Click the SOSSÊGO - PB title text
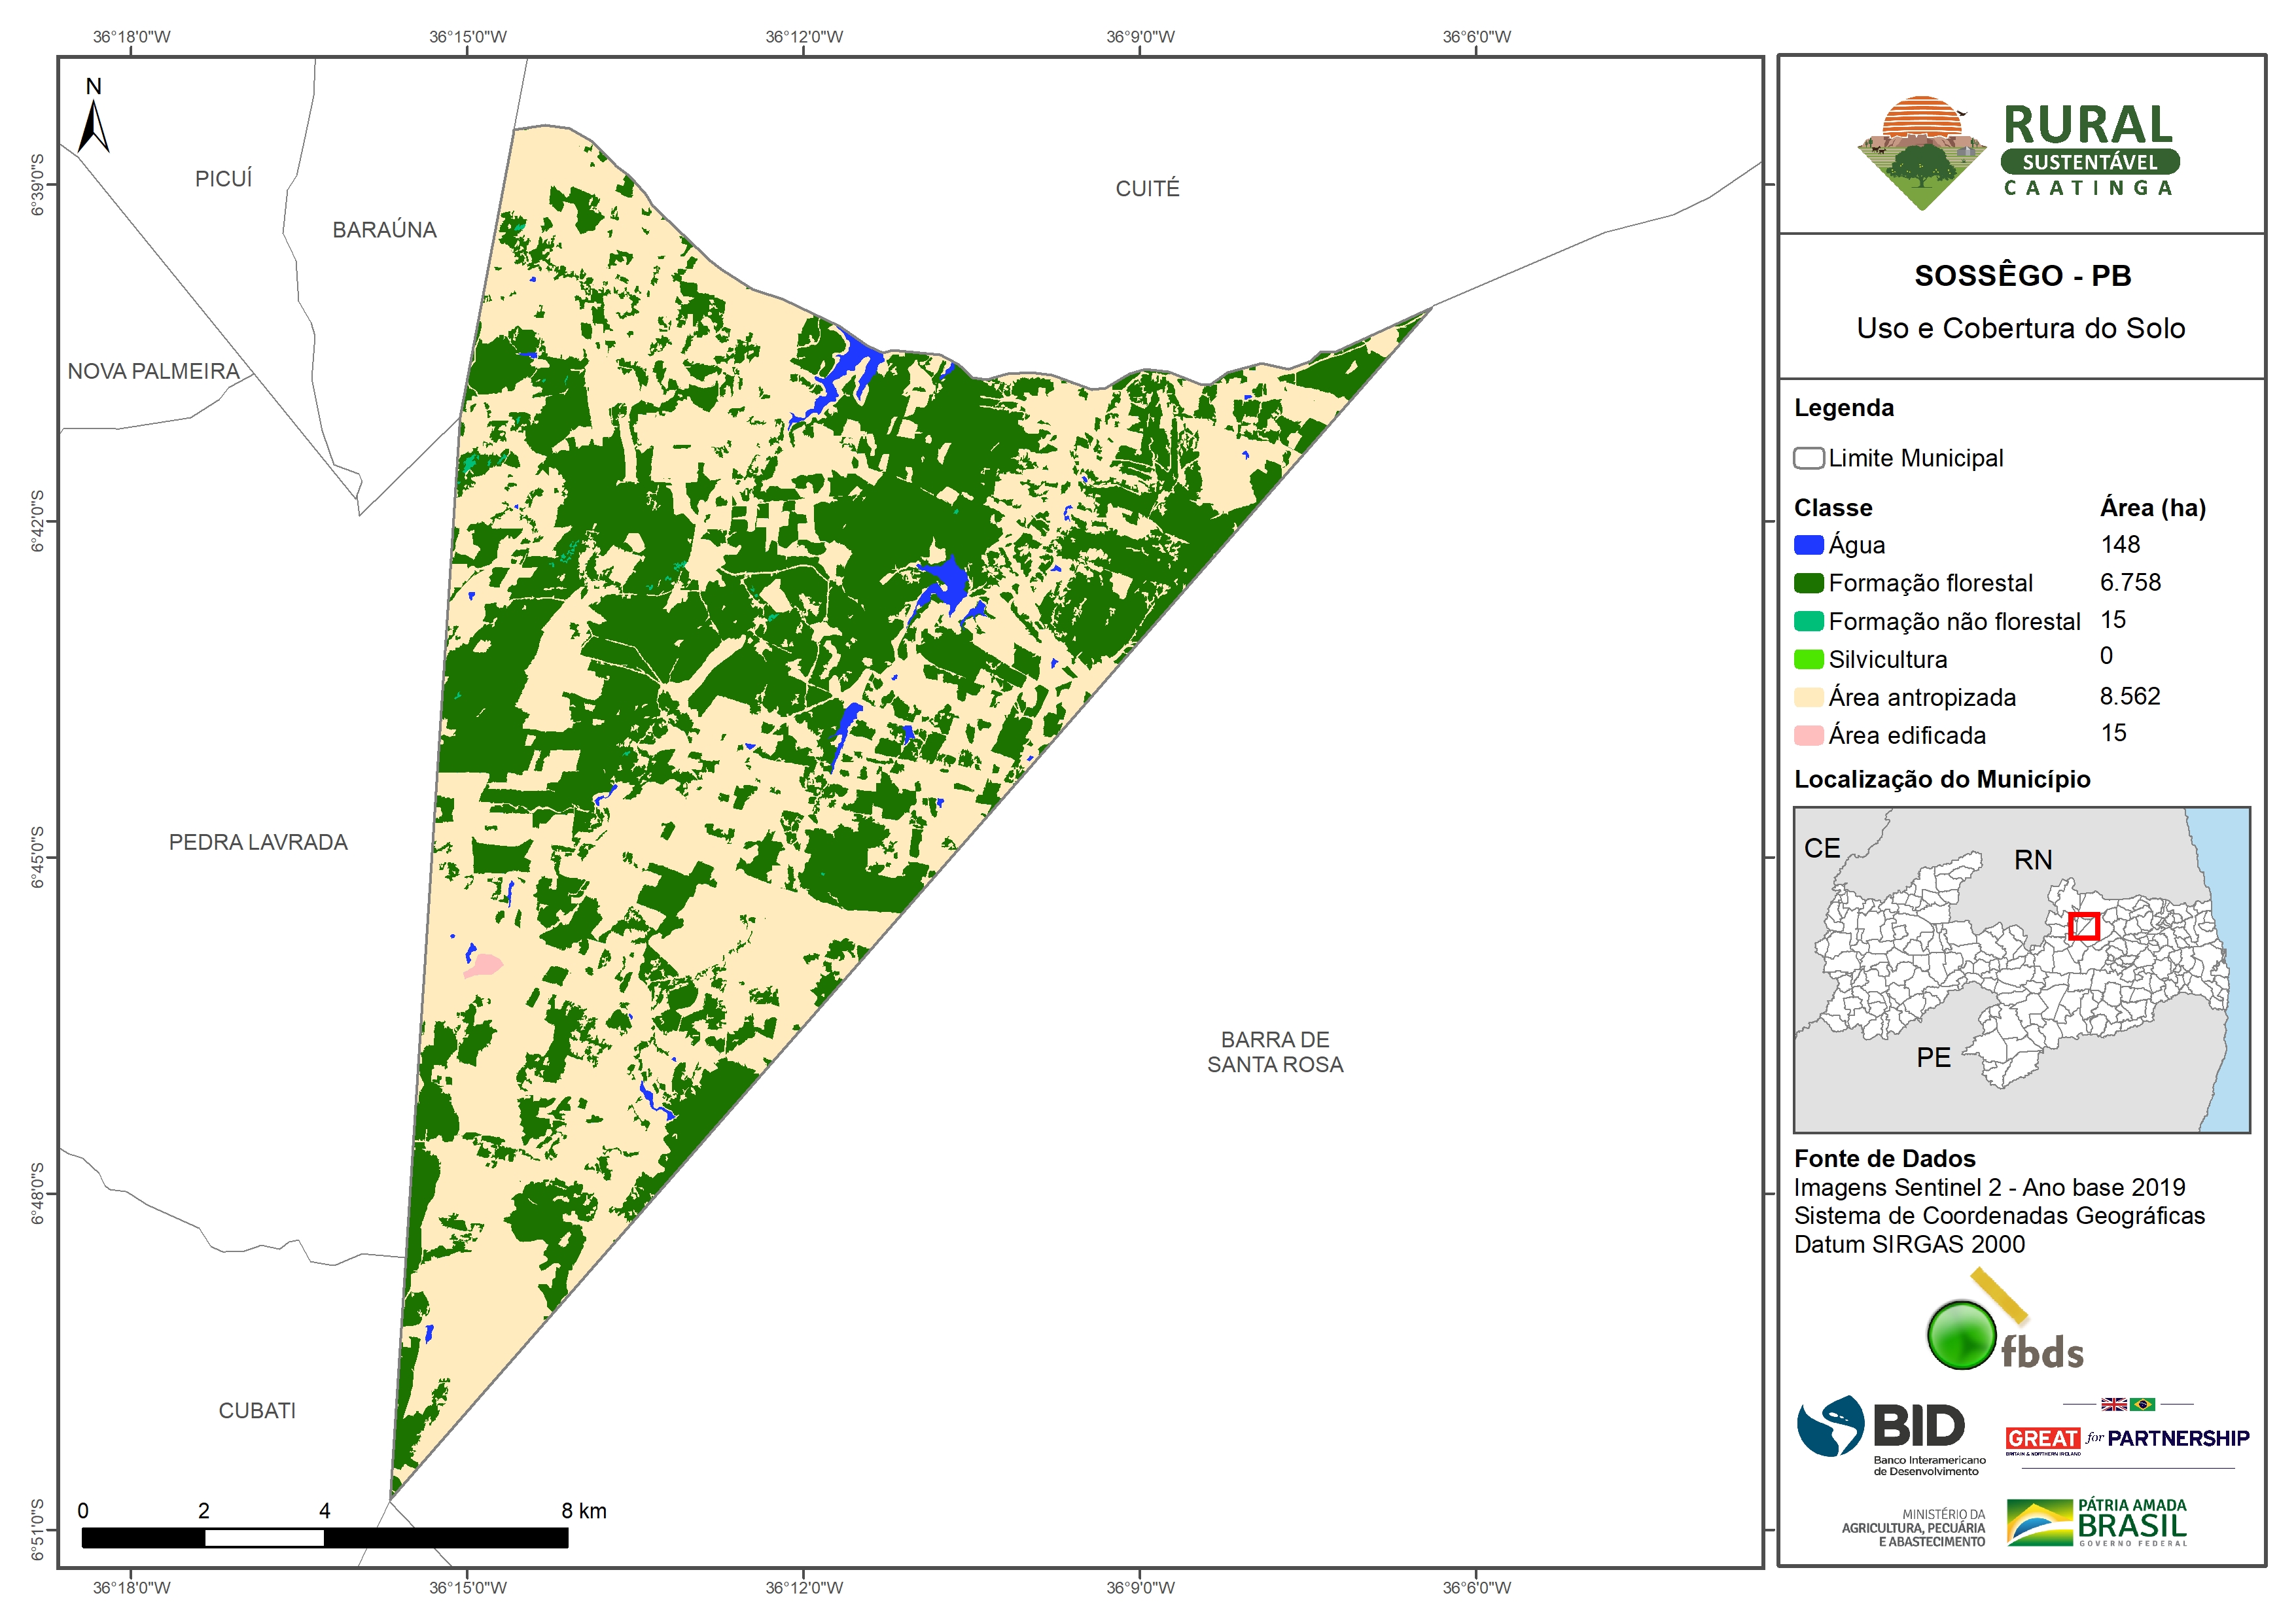 [x=2022, y=275]
